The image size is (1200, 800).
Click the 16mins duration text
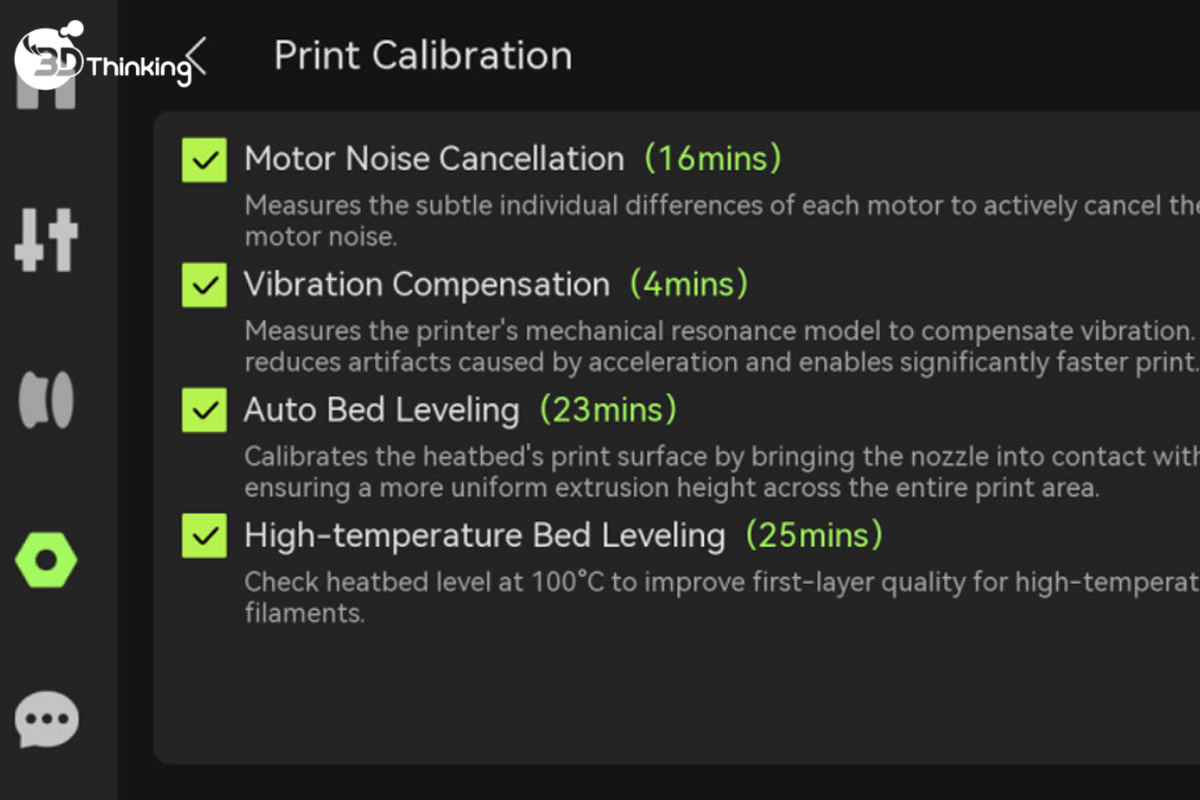(x=712, y=158)
